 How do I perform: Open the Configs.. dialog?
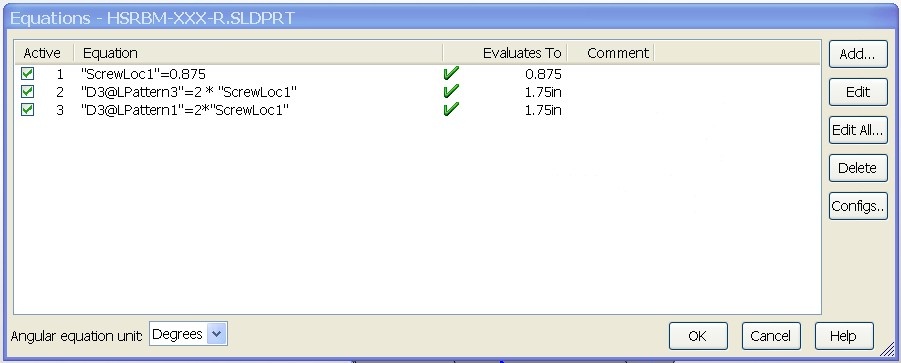click(x=858, y=206)
